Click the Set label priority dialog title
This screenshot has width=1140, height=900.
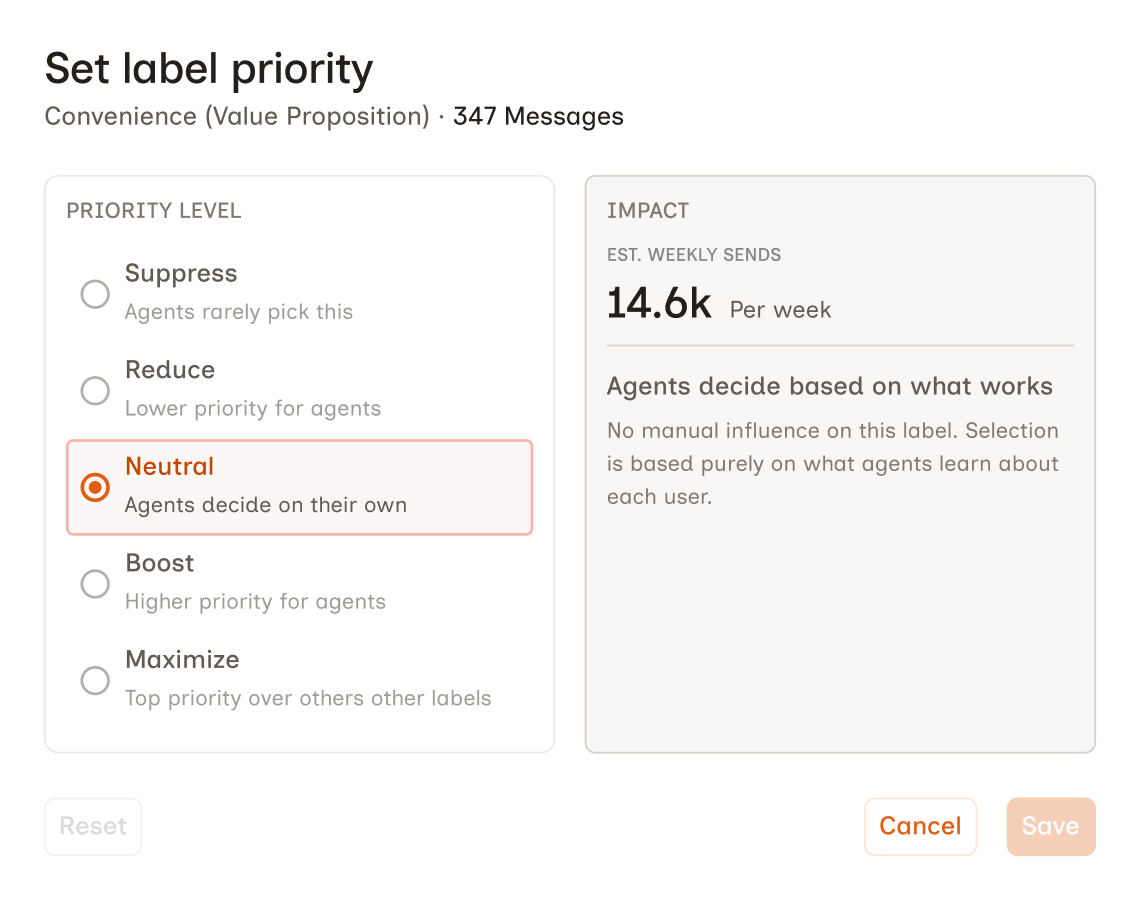pyautogui.click(x=208, y=68)
